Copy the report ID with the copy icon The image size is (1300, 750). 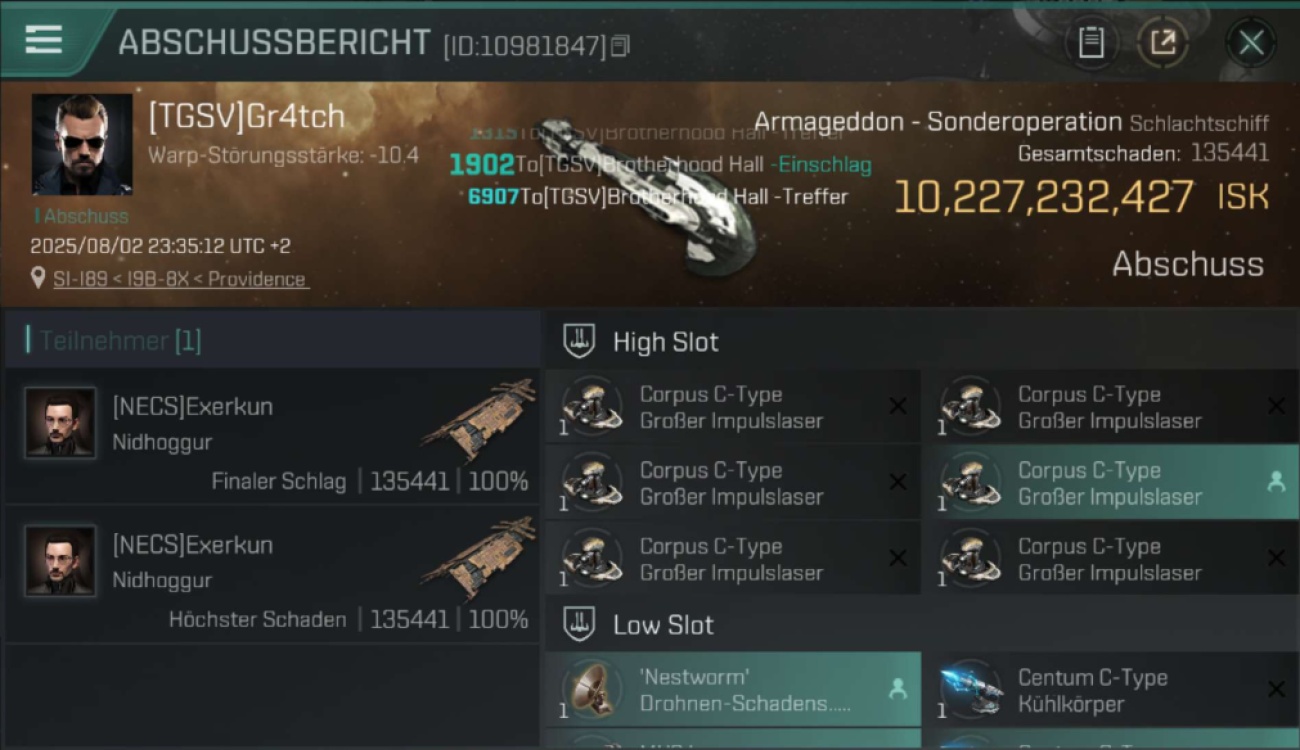pos(620,46)
